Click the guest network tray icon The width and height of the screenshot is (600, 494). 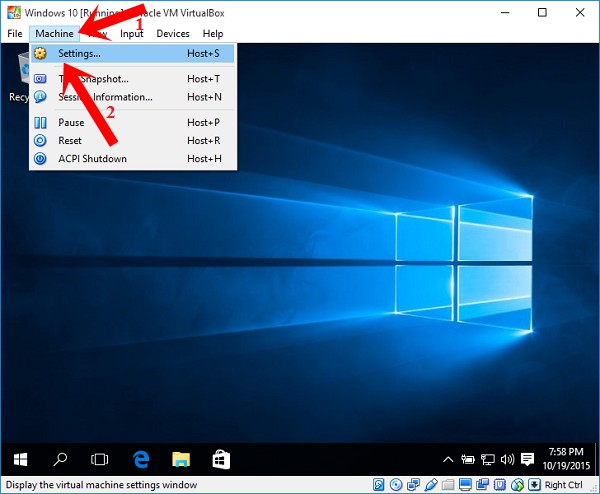click(x=488, y=459)
